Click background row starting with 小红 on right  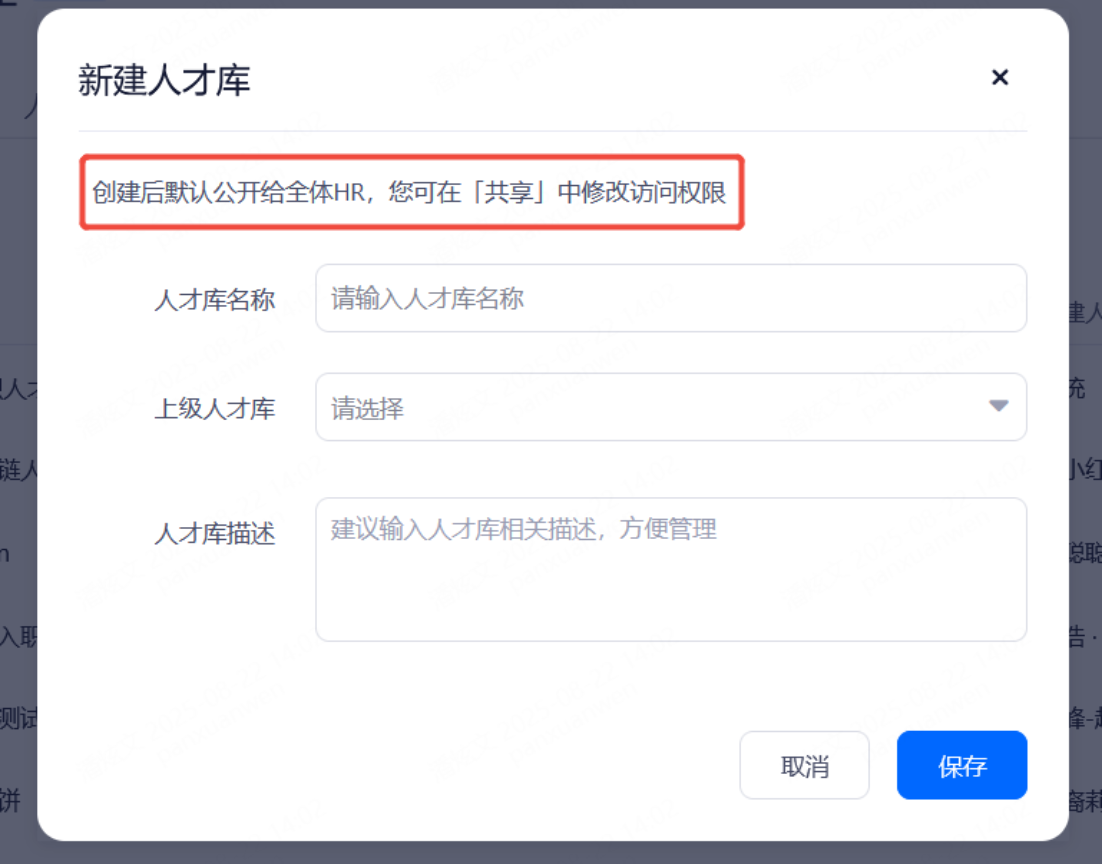pos(1084,468)
